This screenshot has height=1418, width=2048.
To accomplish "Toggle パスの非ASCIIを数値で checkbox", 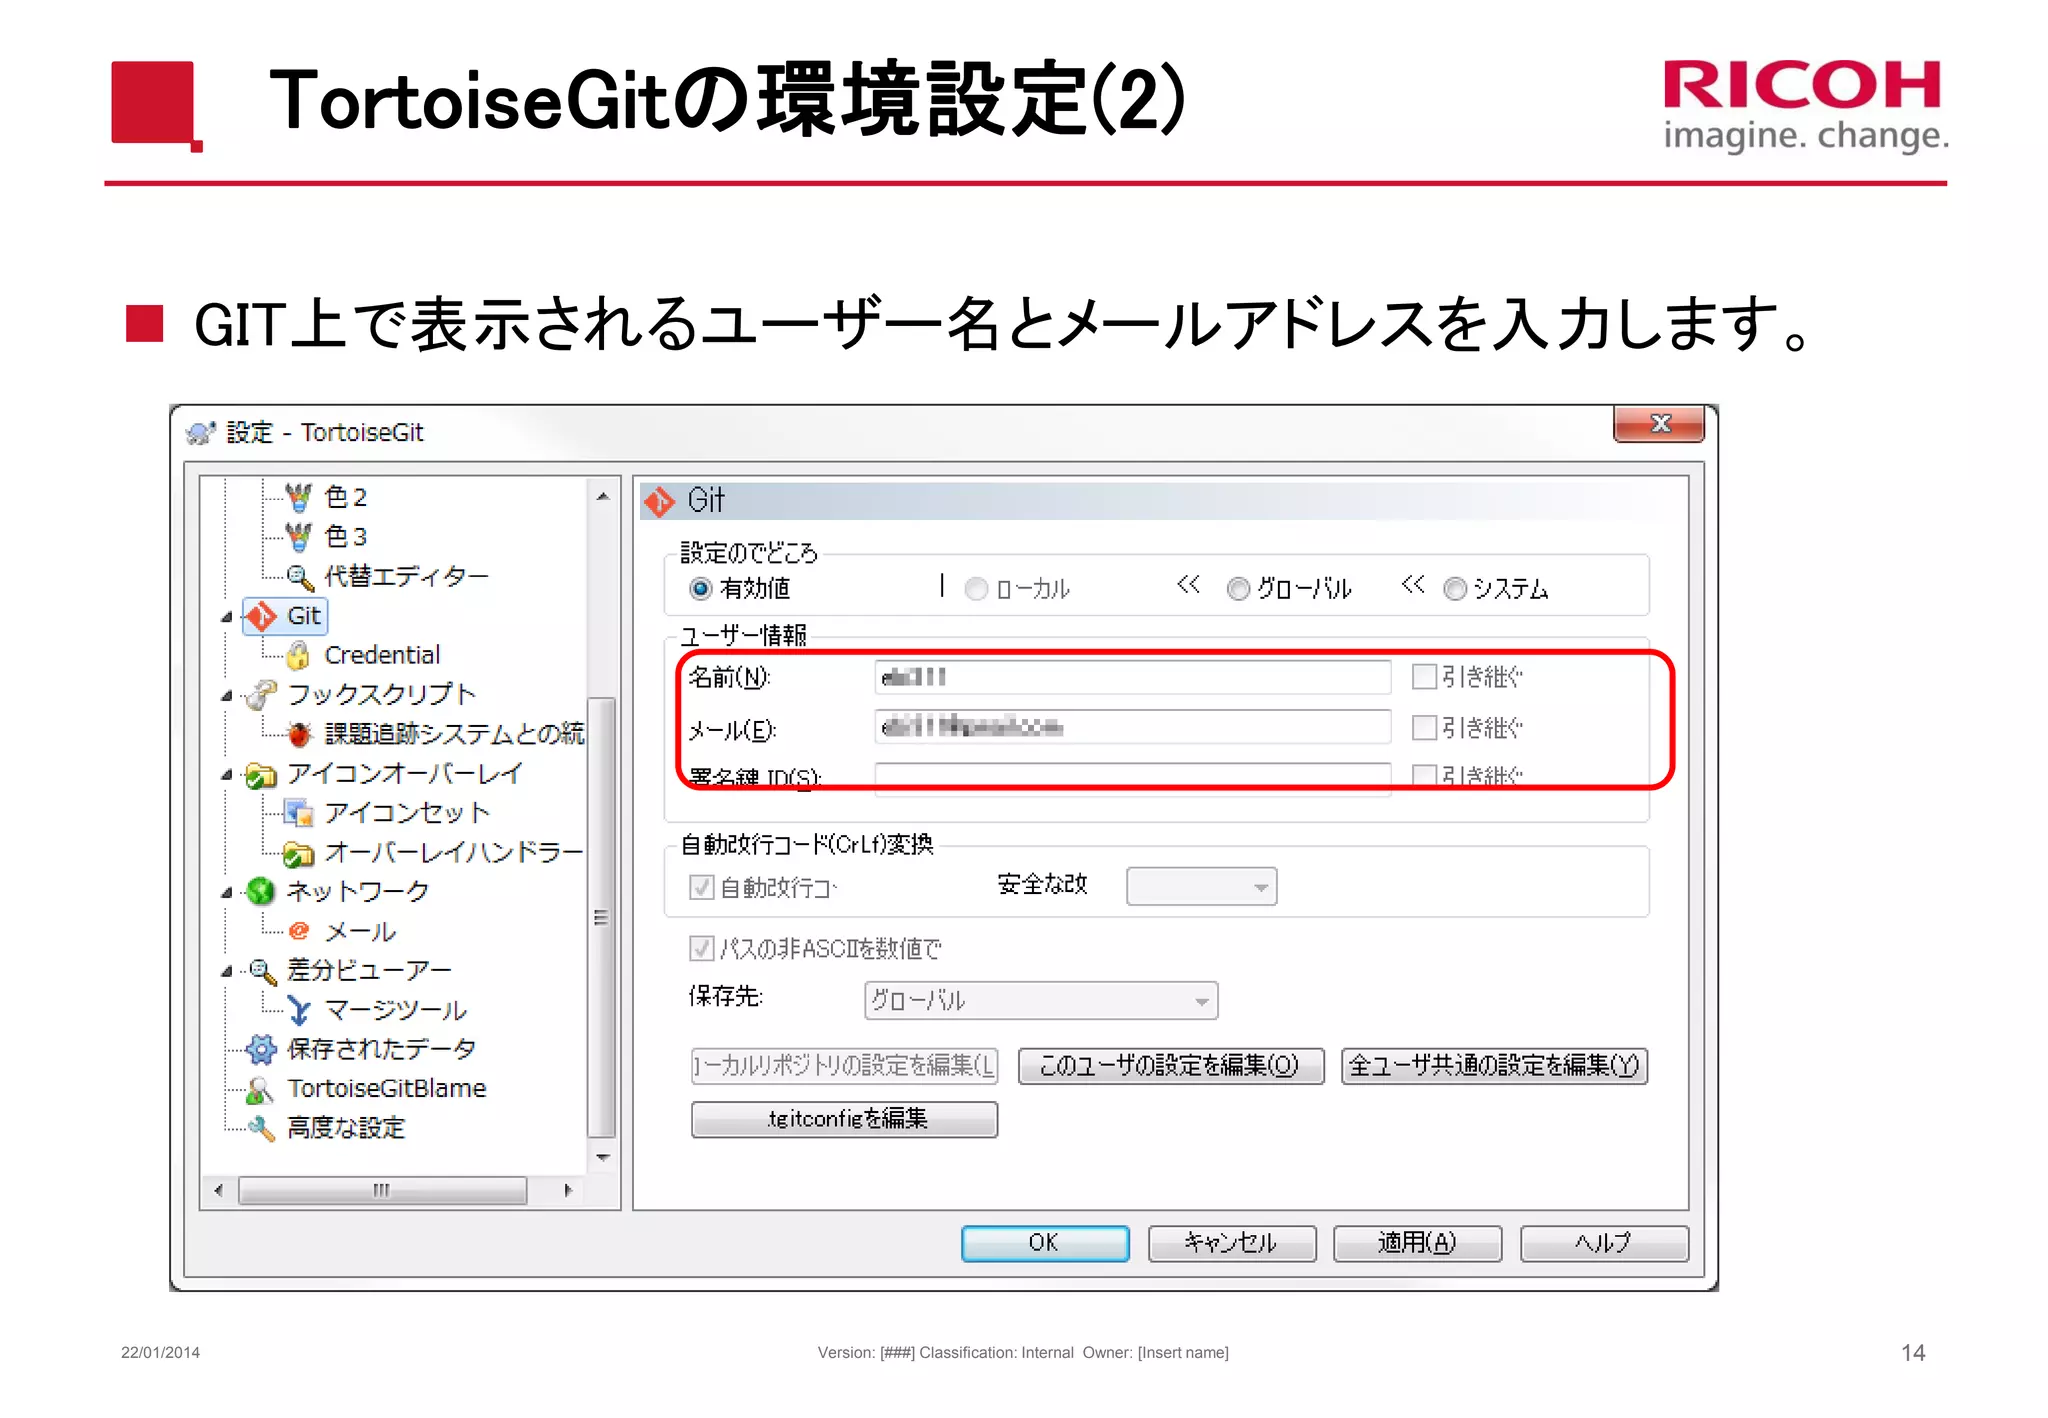I will click(702, 948).
